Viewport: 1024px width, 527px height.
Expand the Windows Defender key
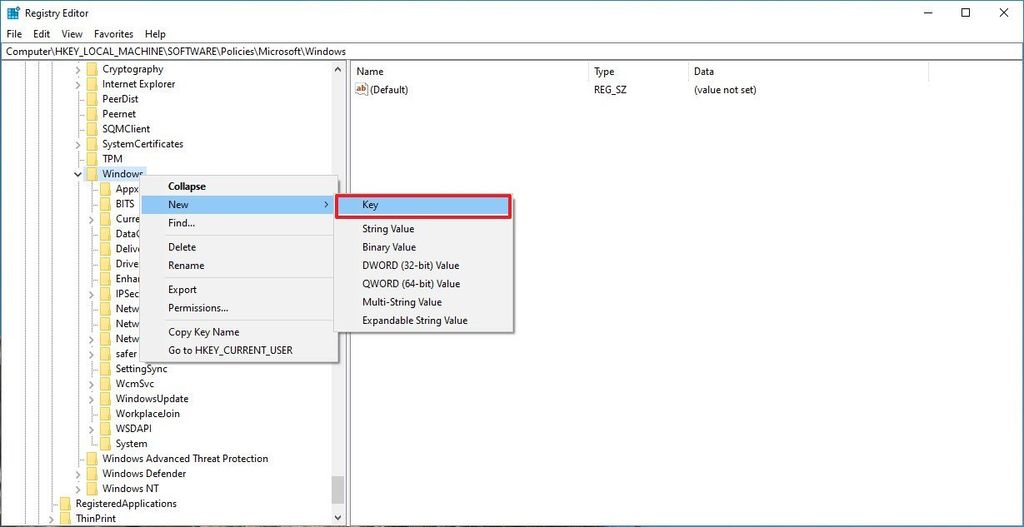(x=78, y=474)
